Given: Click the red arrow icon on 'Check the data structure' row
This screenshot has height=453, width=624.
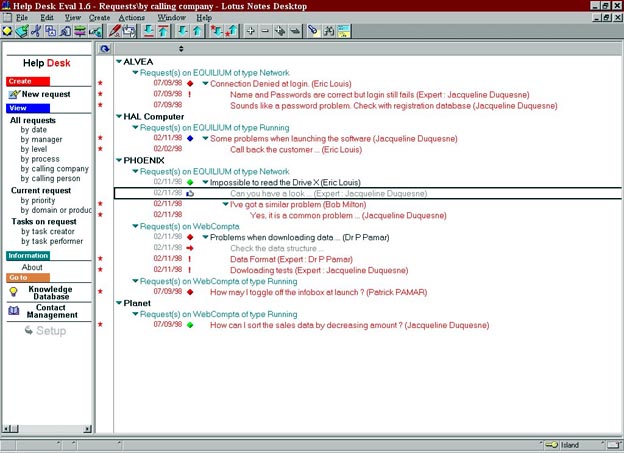Looking at the screenshot, I should pos(190,248).
